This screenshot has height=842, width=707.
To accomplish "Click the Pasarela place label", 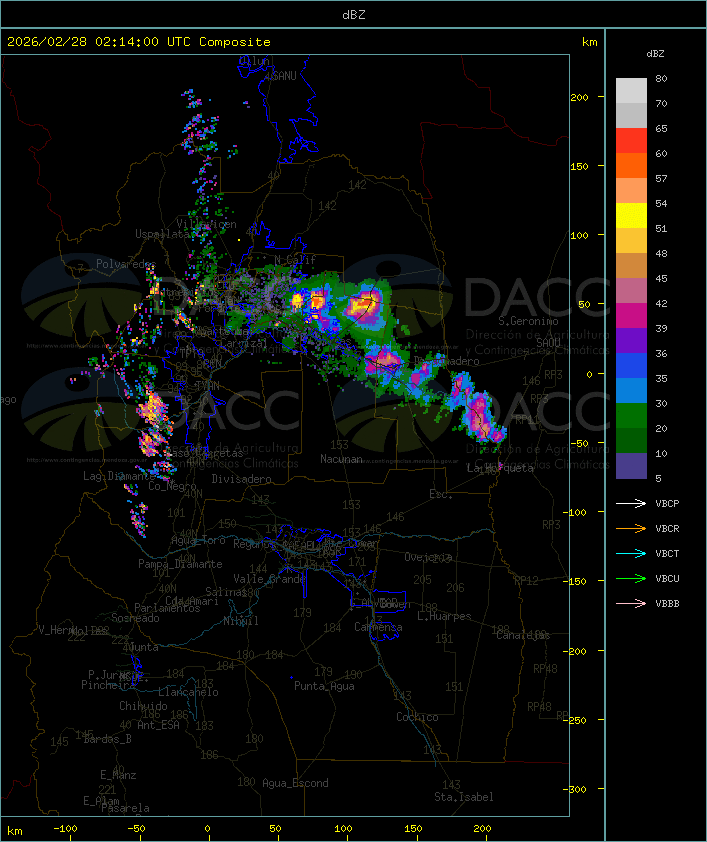I will coord(125,808).
